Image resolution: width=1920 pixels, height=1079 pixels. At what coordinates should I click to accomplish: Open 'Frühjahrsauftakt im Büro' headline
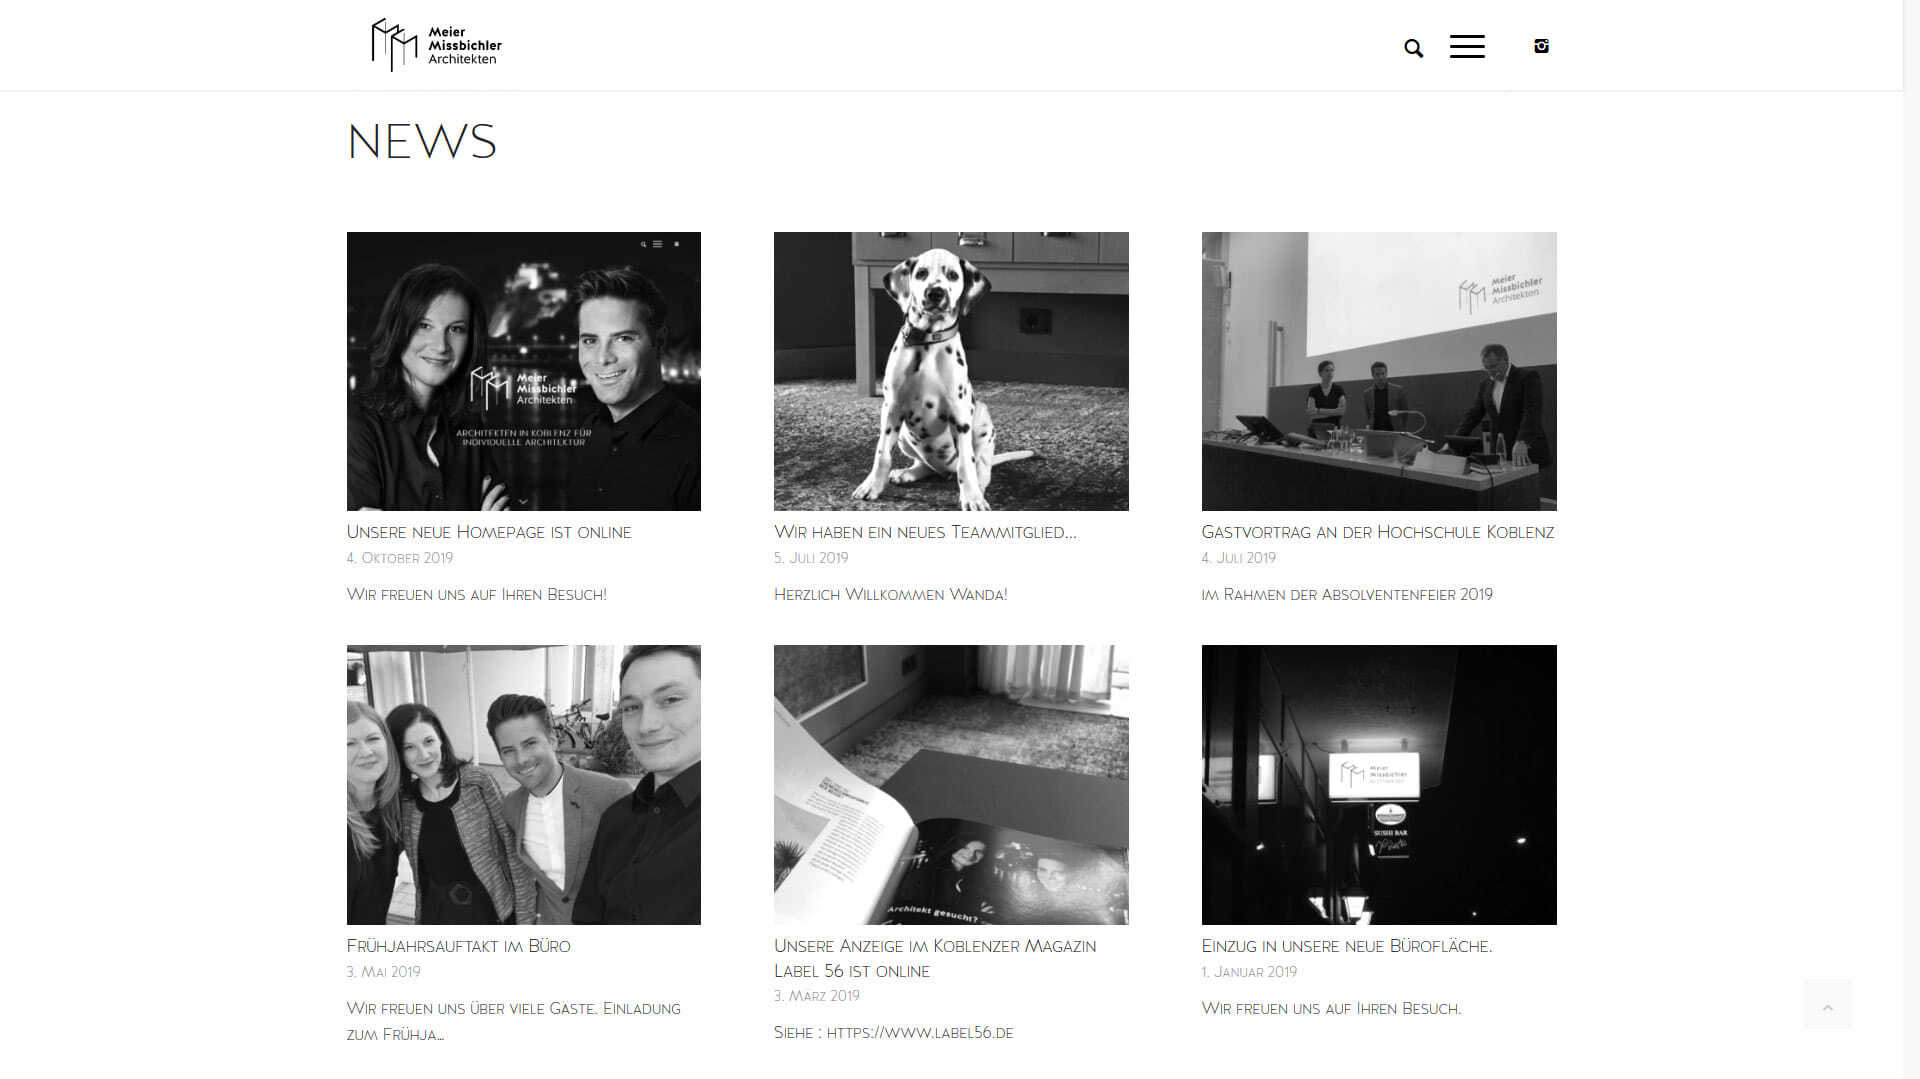point(458,946)
